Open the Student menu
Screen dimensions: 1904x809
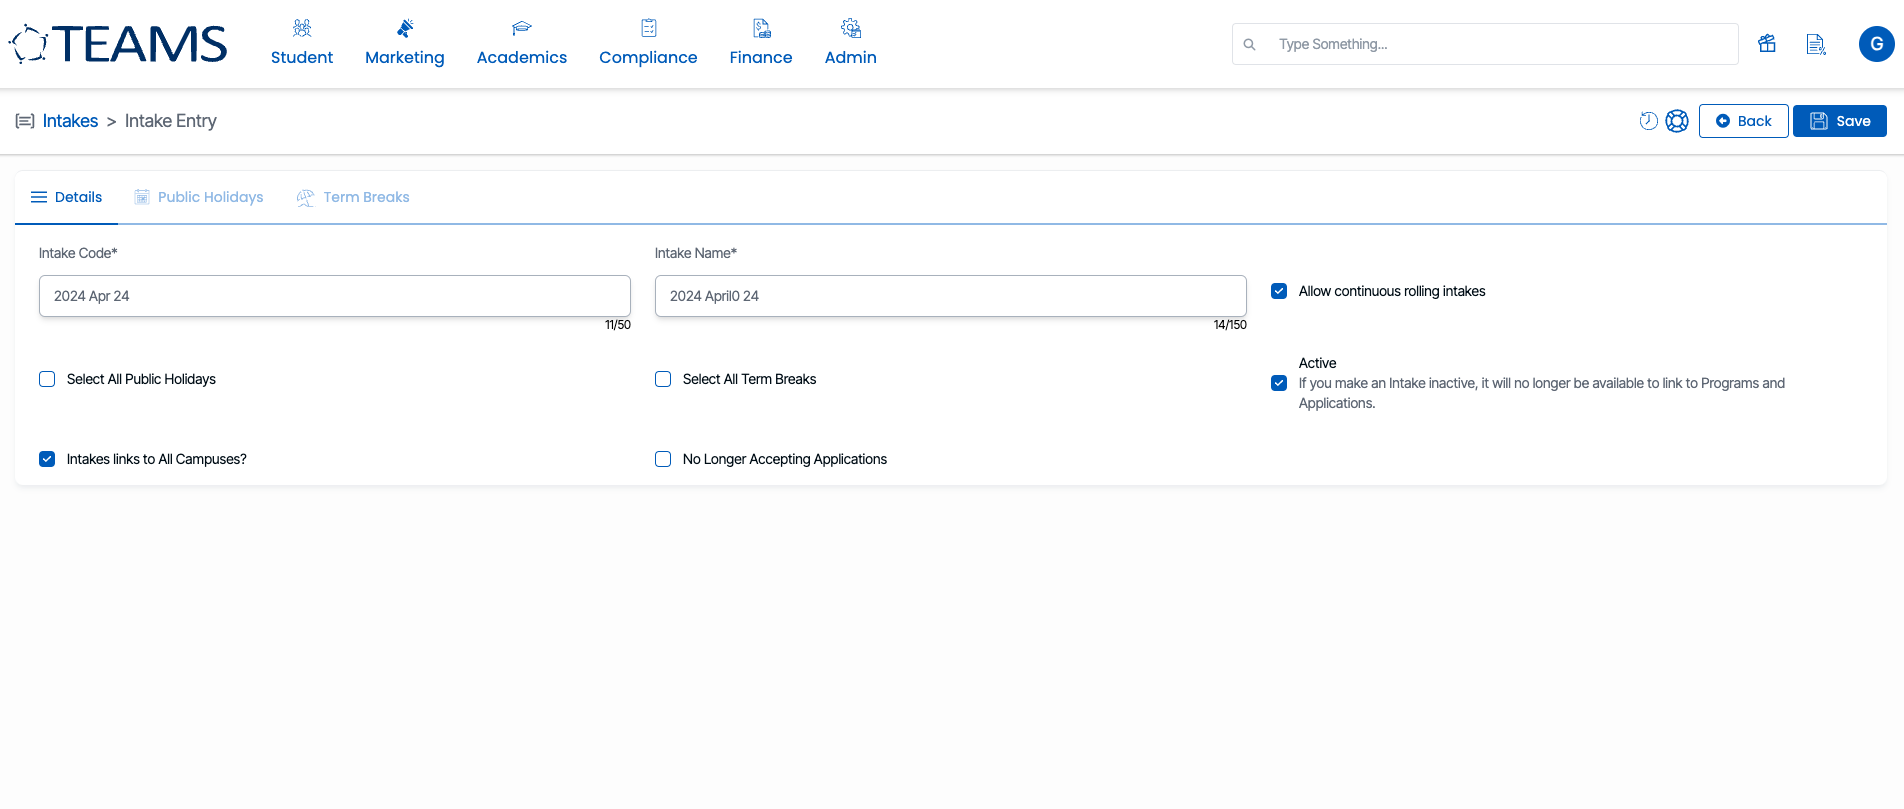click(x=302, y=44)
